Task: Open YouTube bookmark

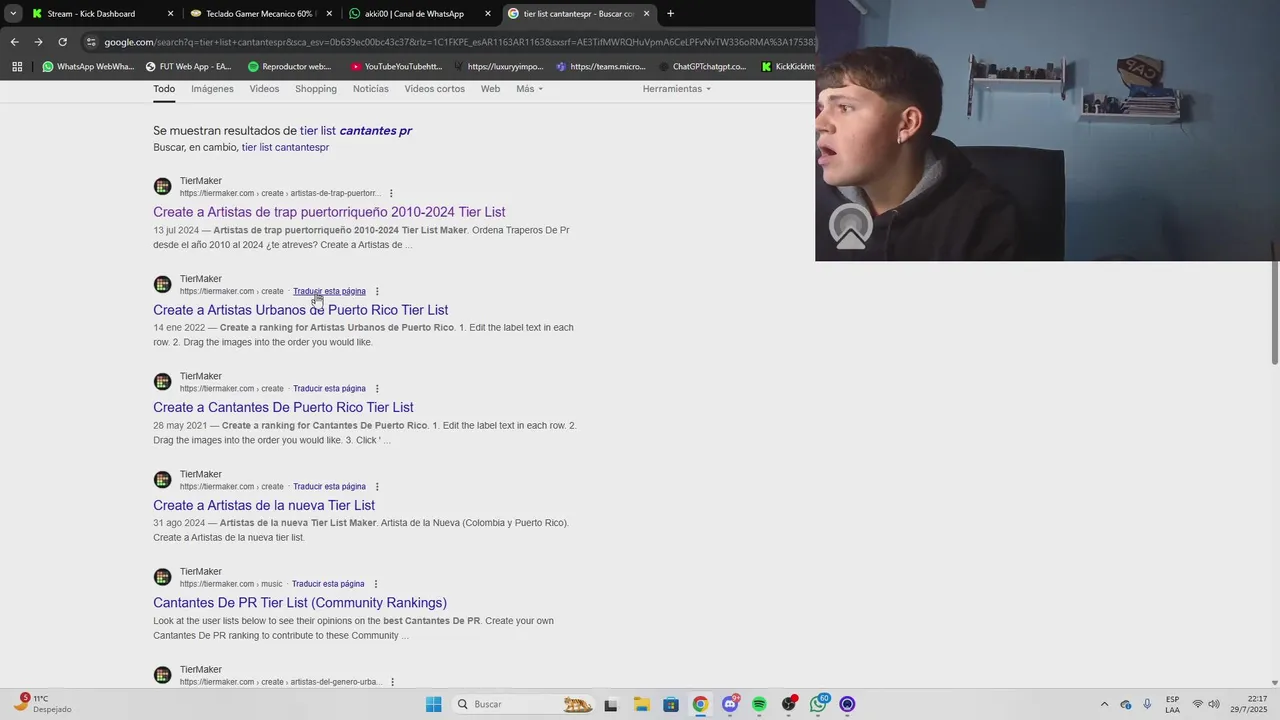Action: pos(396,67)
